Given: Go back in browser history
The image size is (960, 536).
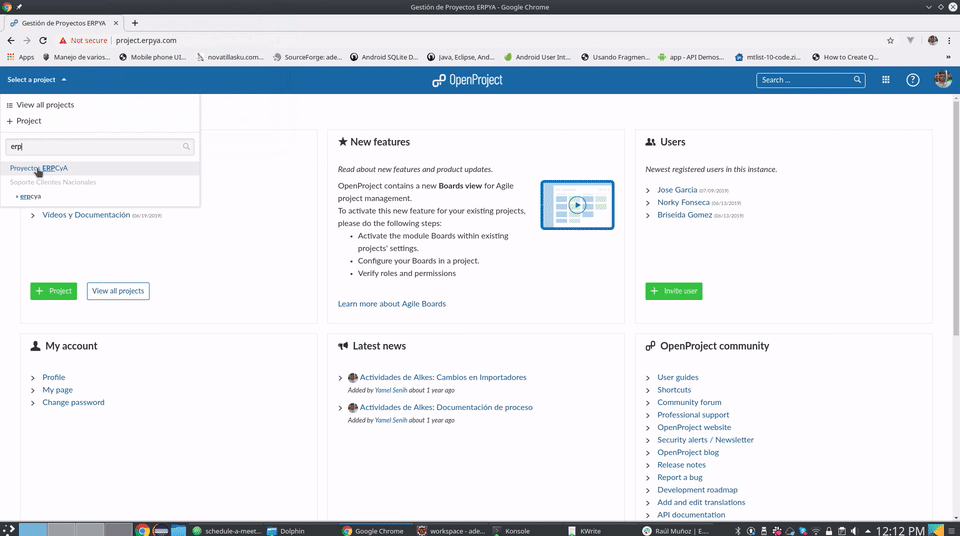Looking at the screenshot, I should pos(11,40).
